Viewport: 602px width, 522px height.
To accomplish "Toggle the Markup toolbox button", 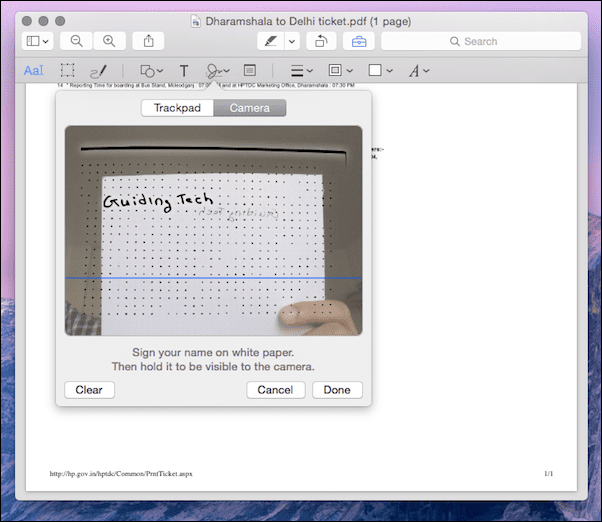I will tap(359, 41).
